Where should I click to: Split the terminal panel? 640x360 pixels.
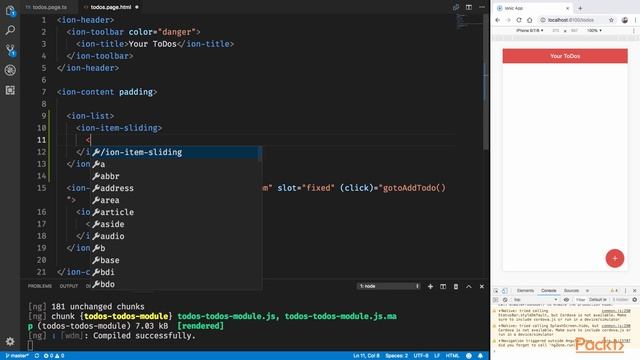pyautogui.click(x=443, y=287)
